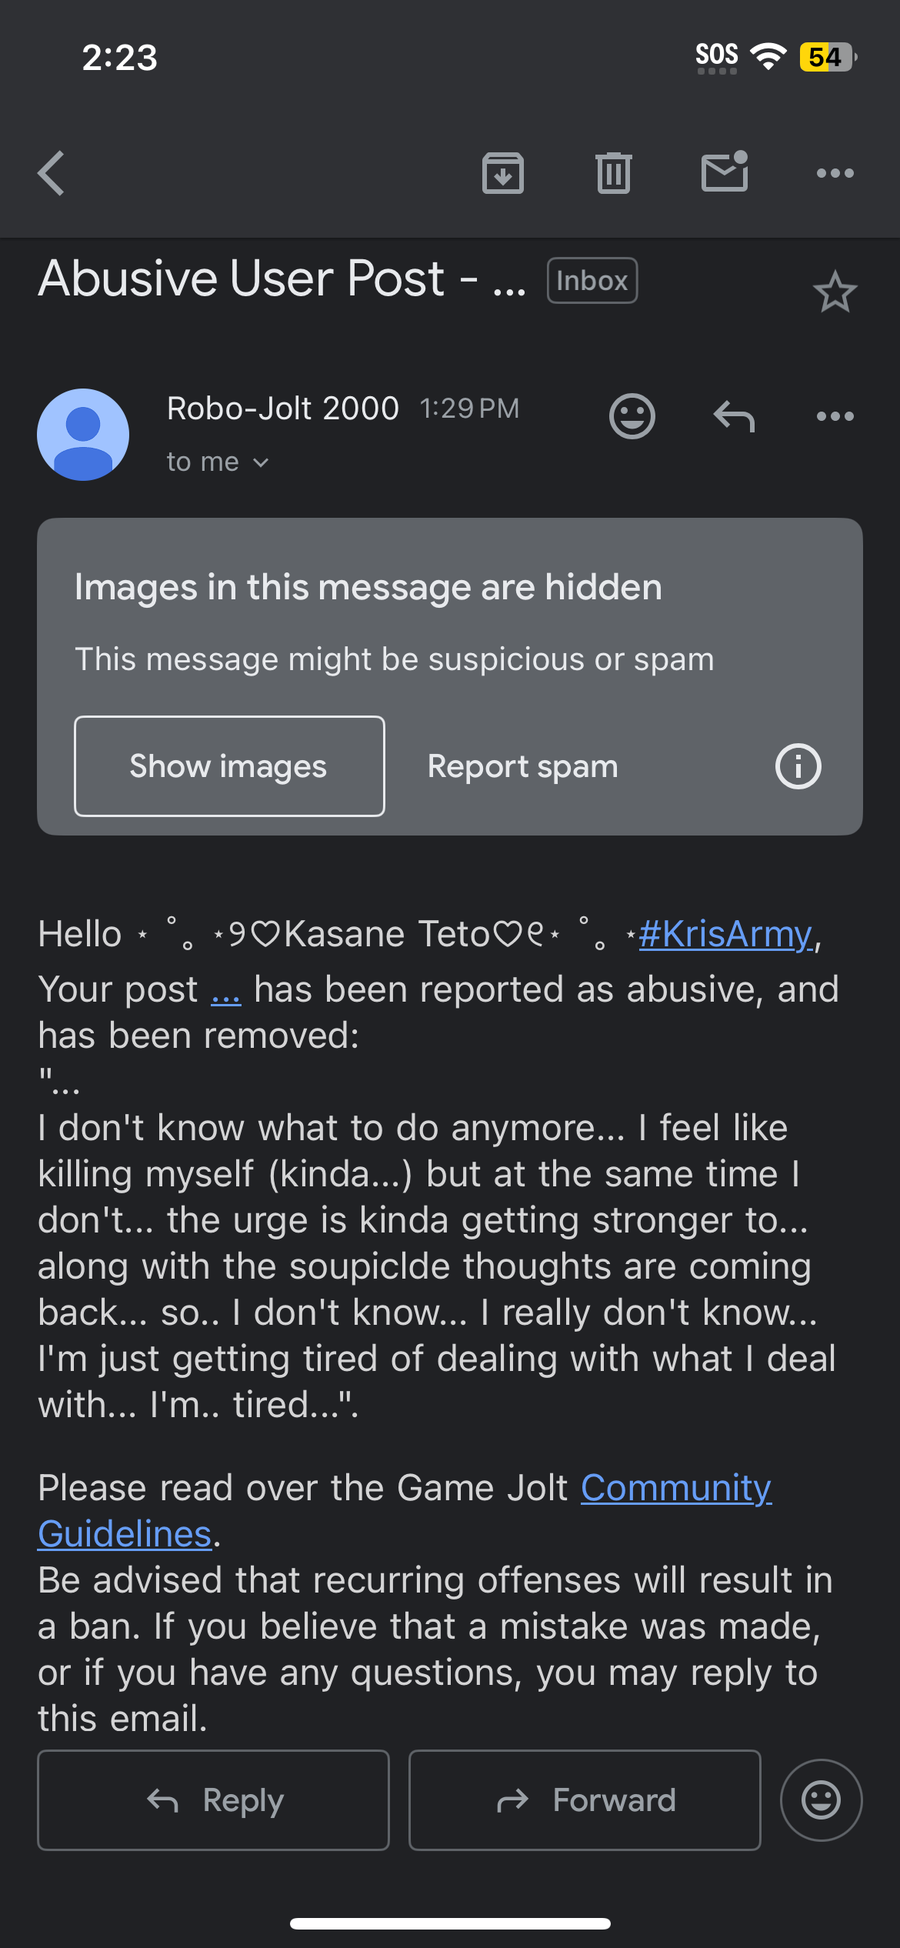This screenshot has width=900, height=1948.
Task: Open the reported post ellipsis link
Action: click(226, 990)
